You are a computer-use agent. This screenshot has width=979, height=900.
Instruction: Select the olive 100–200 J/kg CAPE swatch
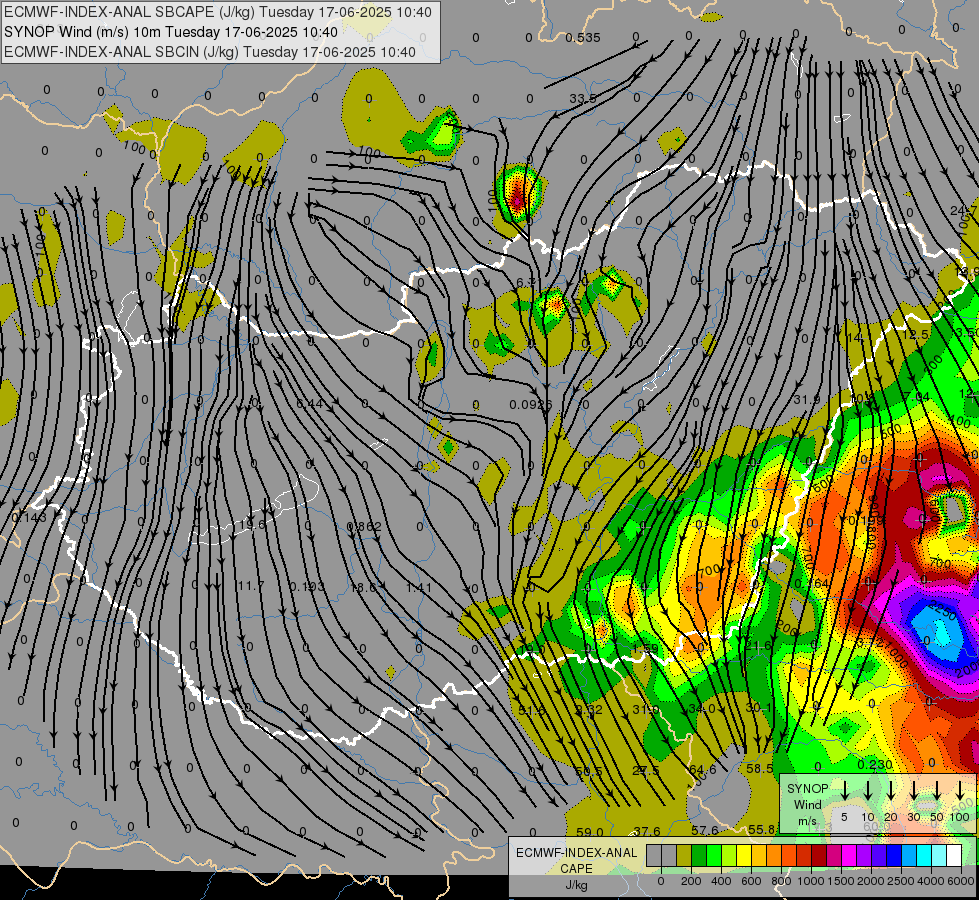[684, 855]
